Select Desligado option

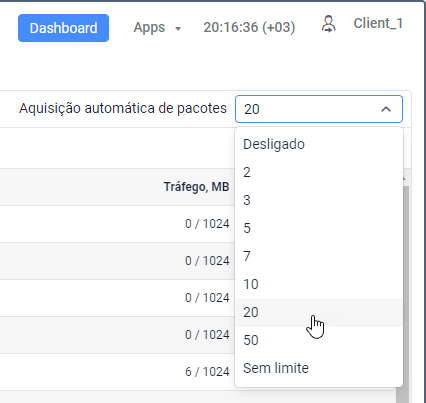pos(319,144)
